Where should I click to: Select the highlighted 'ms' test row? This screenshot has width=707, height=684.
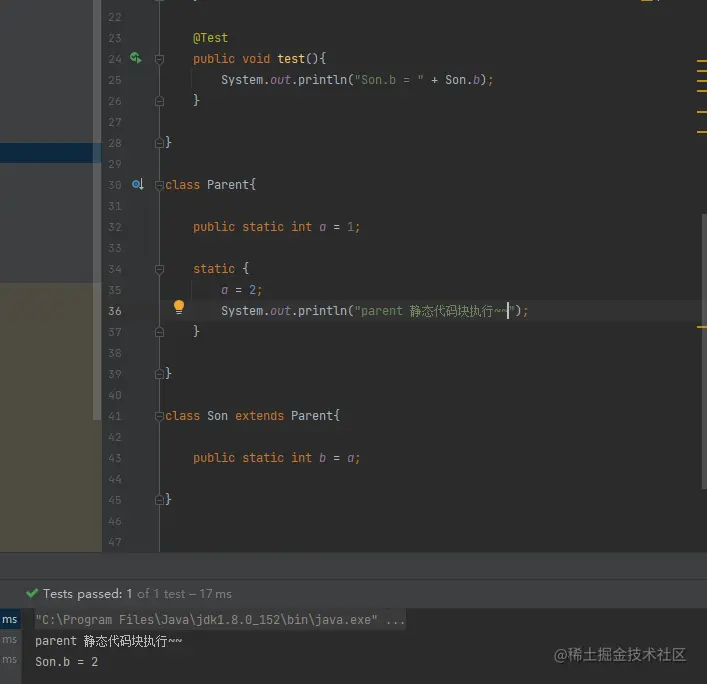pos(10,619)
